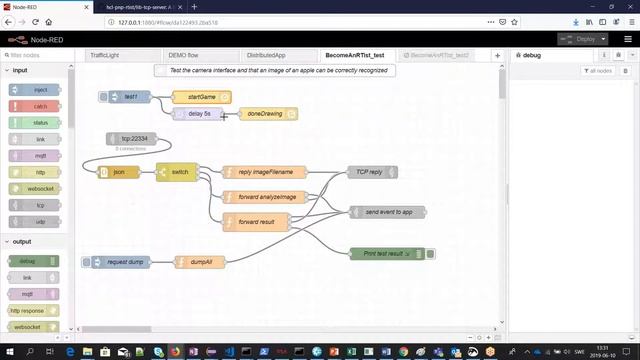Add a new flow tab

(497, 56)
